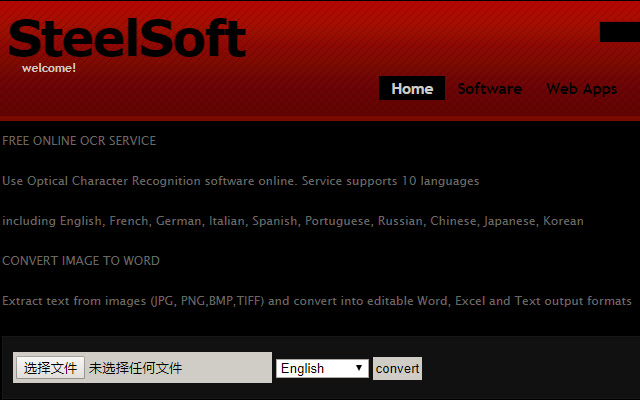Click the convert button
The image size is (640, 400).
click(x=397, y=369)
